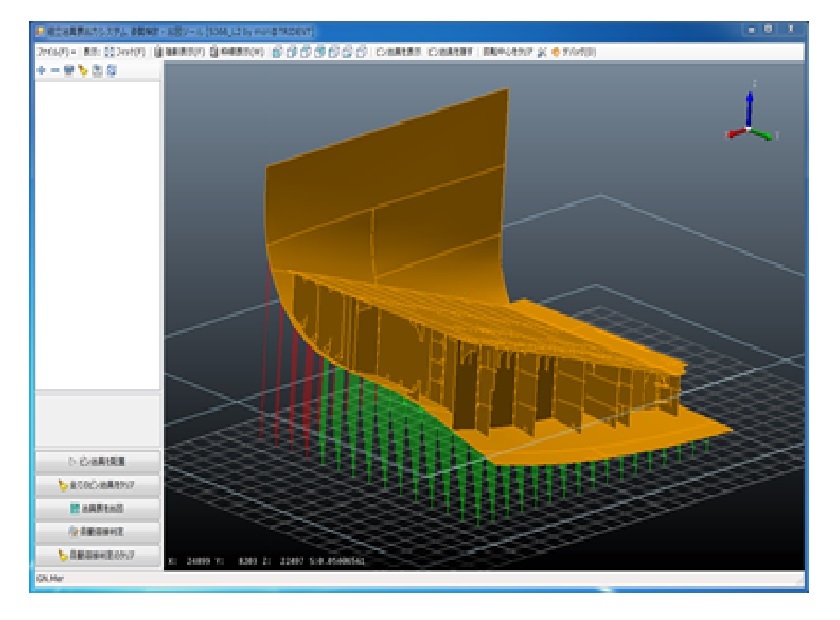The image size is (840, 620).
Task: Click the leftmost view-orientation cube icon
Action: [x=277, y=52]
